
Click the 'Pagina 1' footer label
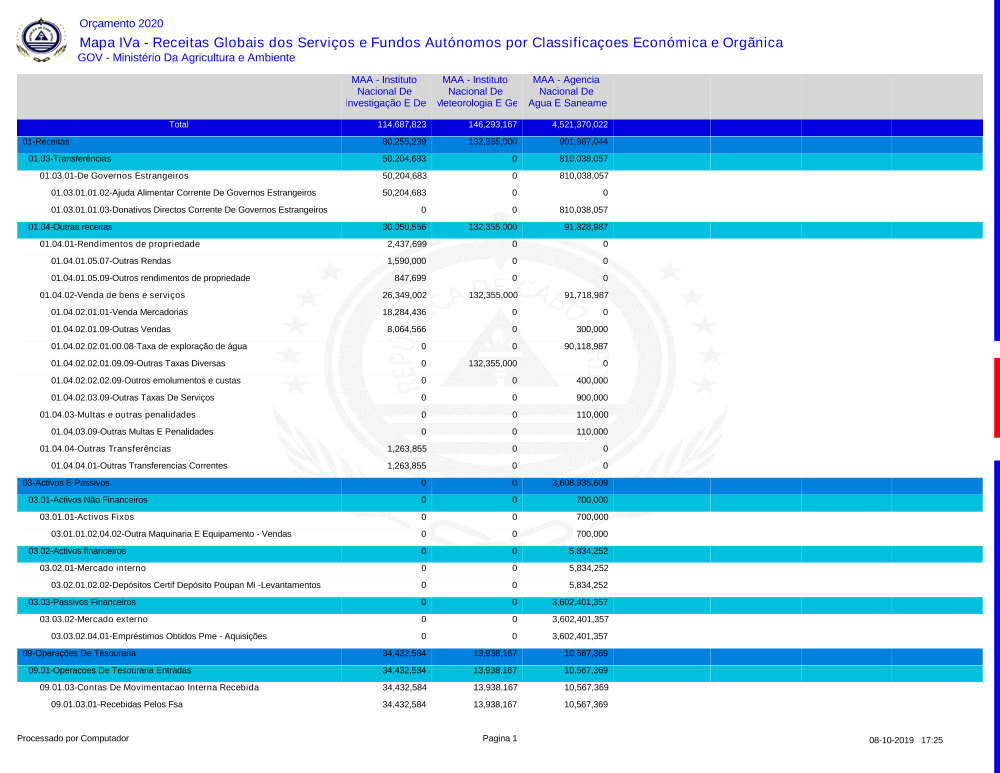tap(500, 738)
